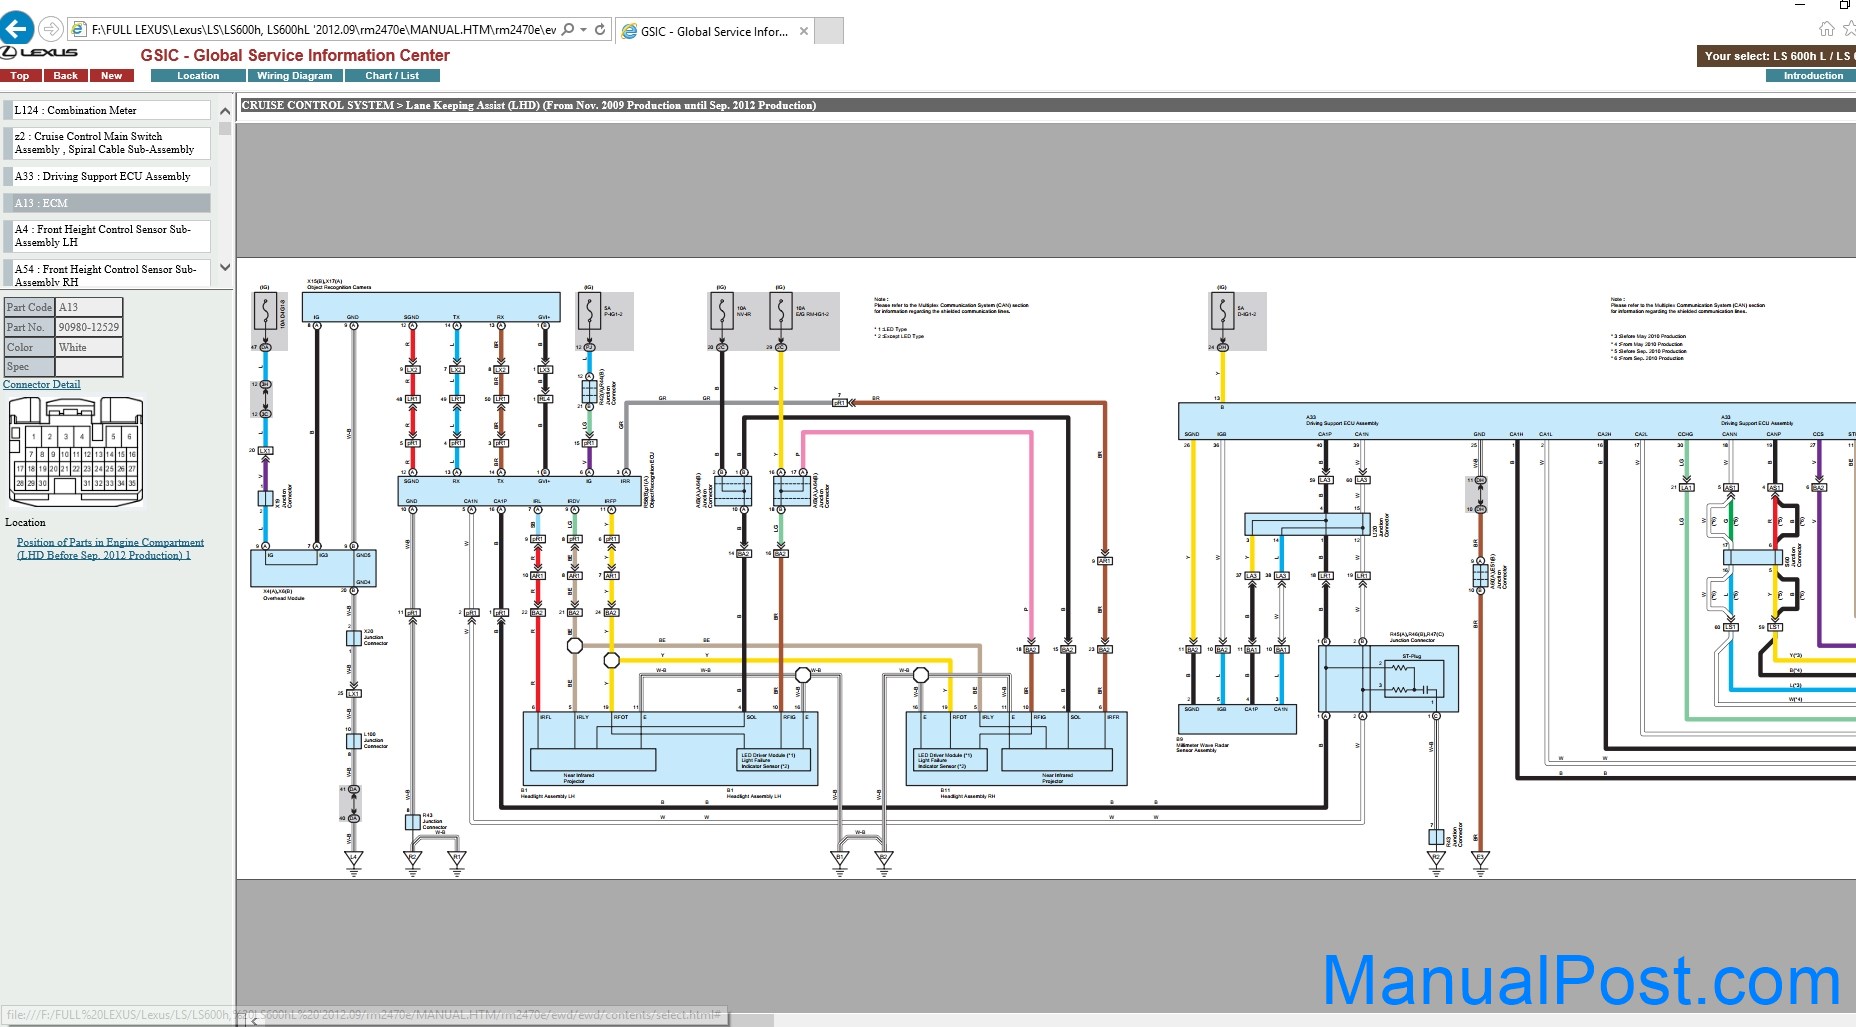Click the browser forward arrow button
1856x1027 pixels.
point(51,30)
